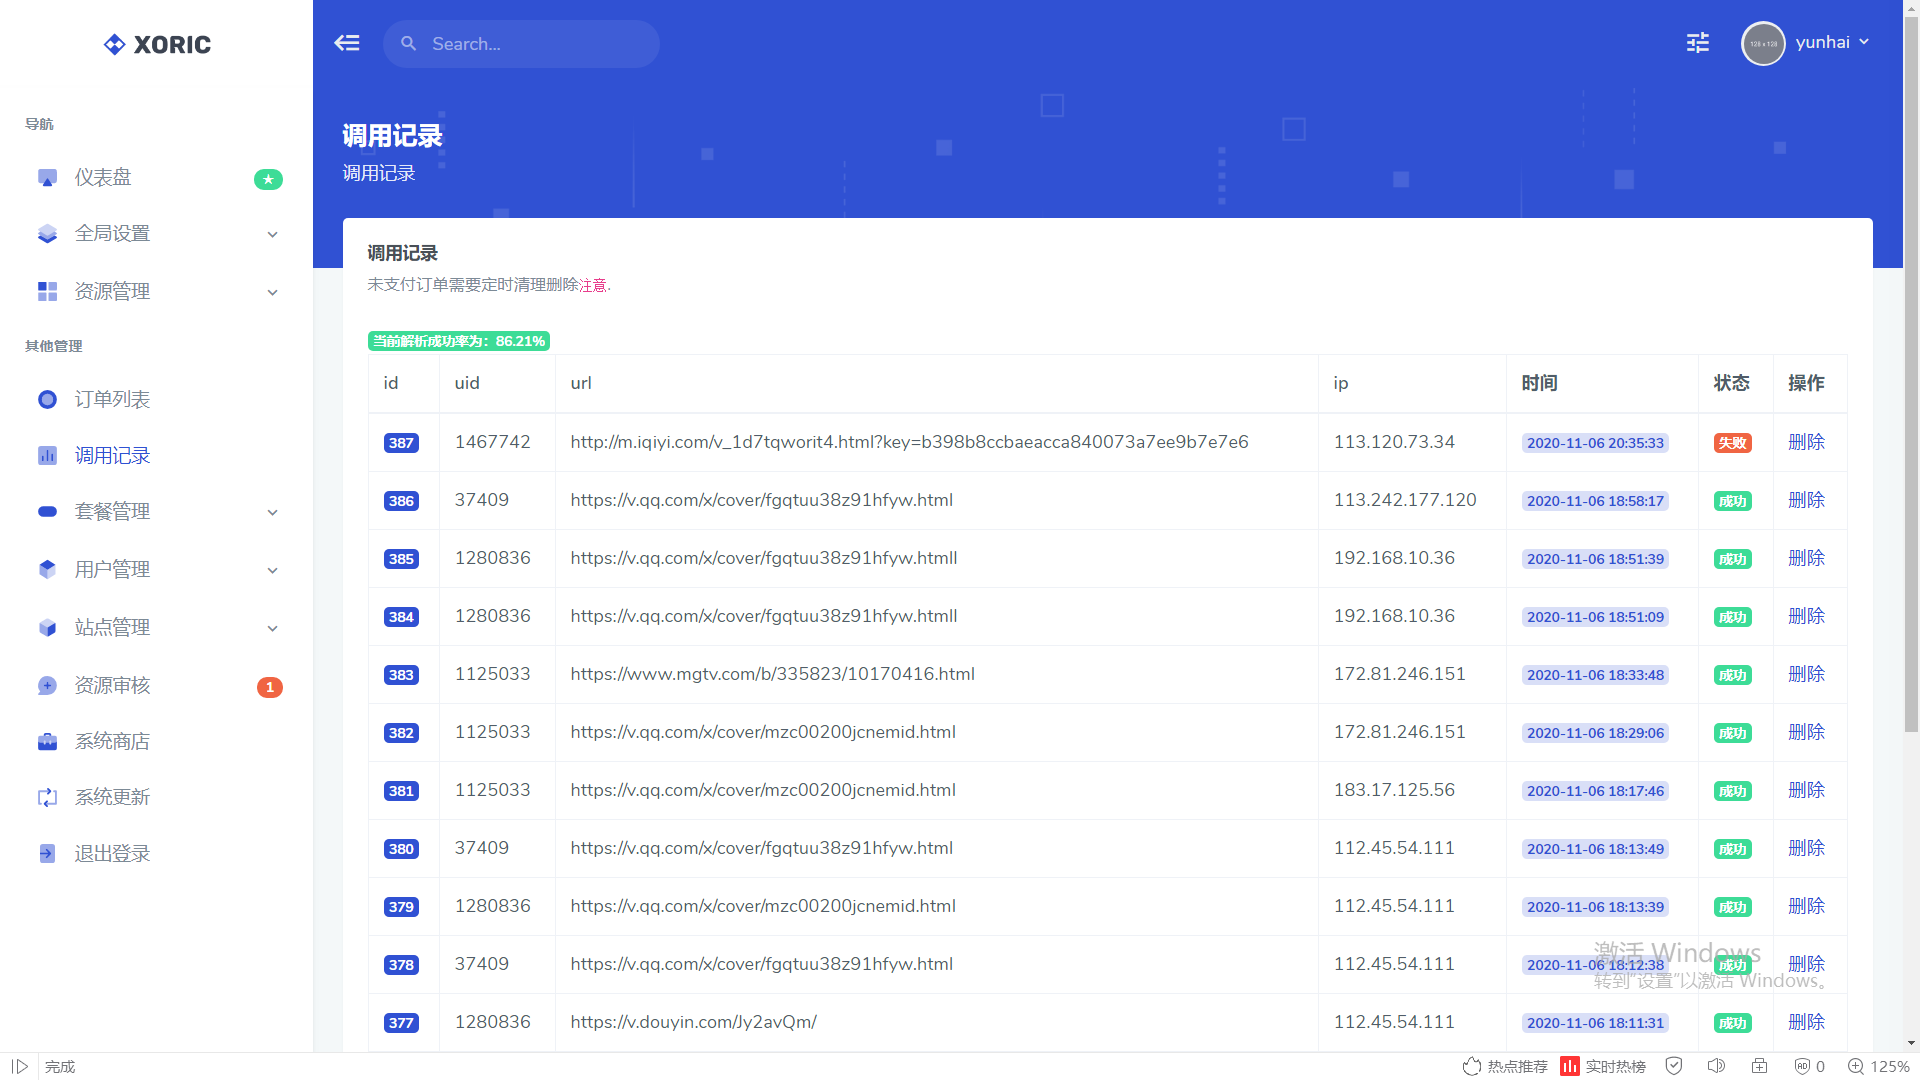
Task: Click the timestamp 2020-11-06 18:29:06
Action: click(1595, 733)
